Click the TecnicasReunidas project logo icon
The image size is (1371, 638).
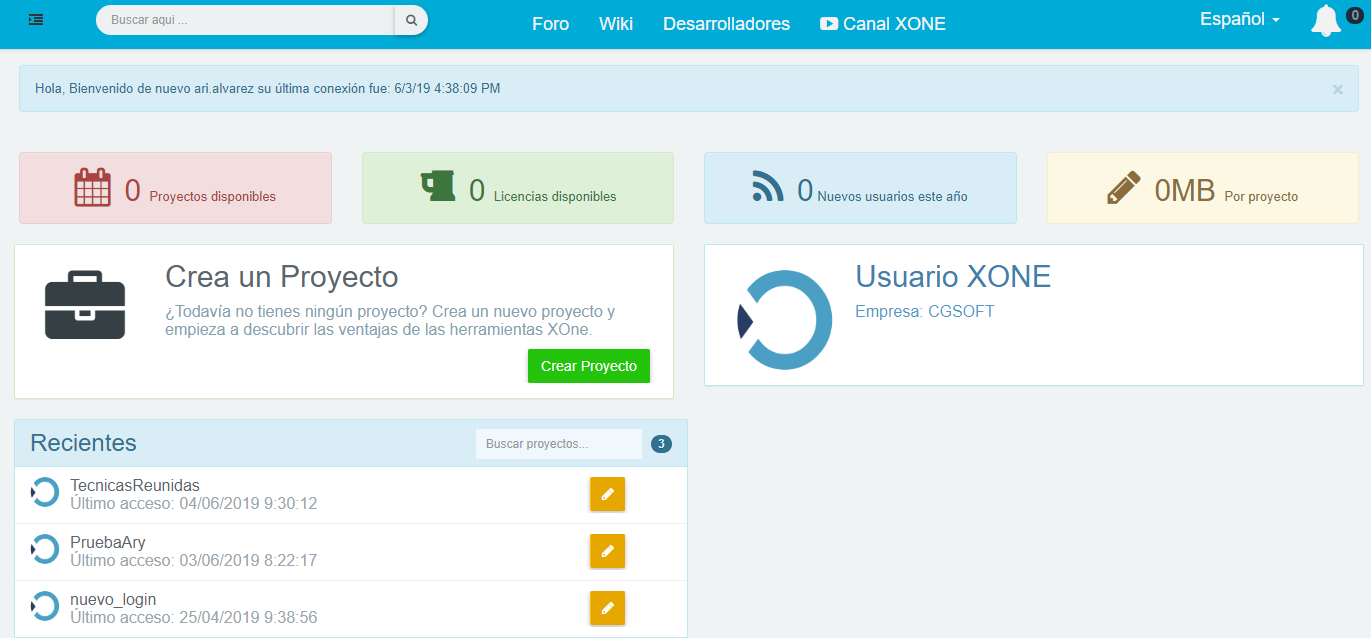click(x=45, y=492)
